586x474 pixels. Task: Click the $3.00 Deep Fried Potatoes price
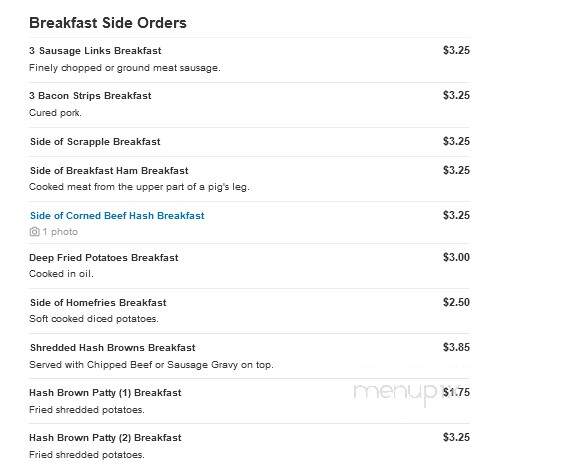pos(456,257)
